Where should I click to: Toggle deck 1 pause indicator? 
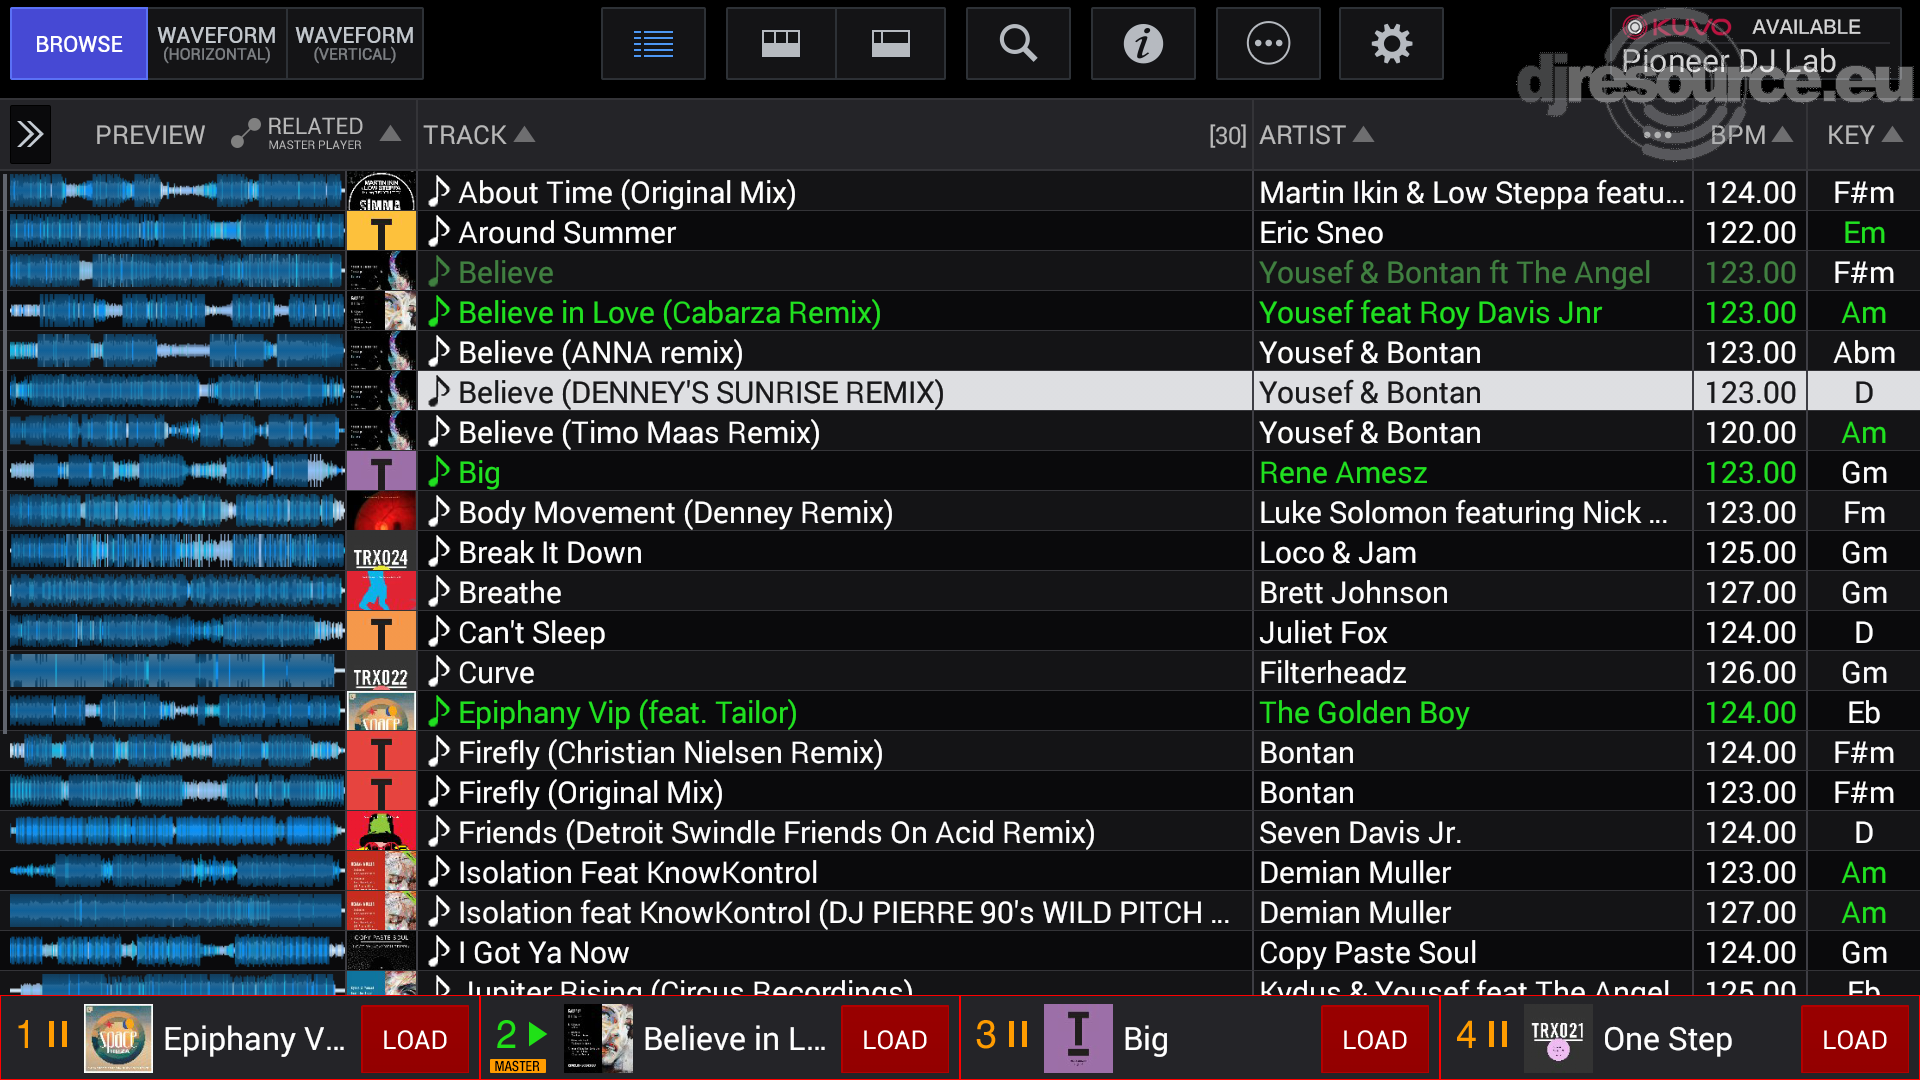click(x=58, y=1034)
